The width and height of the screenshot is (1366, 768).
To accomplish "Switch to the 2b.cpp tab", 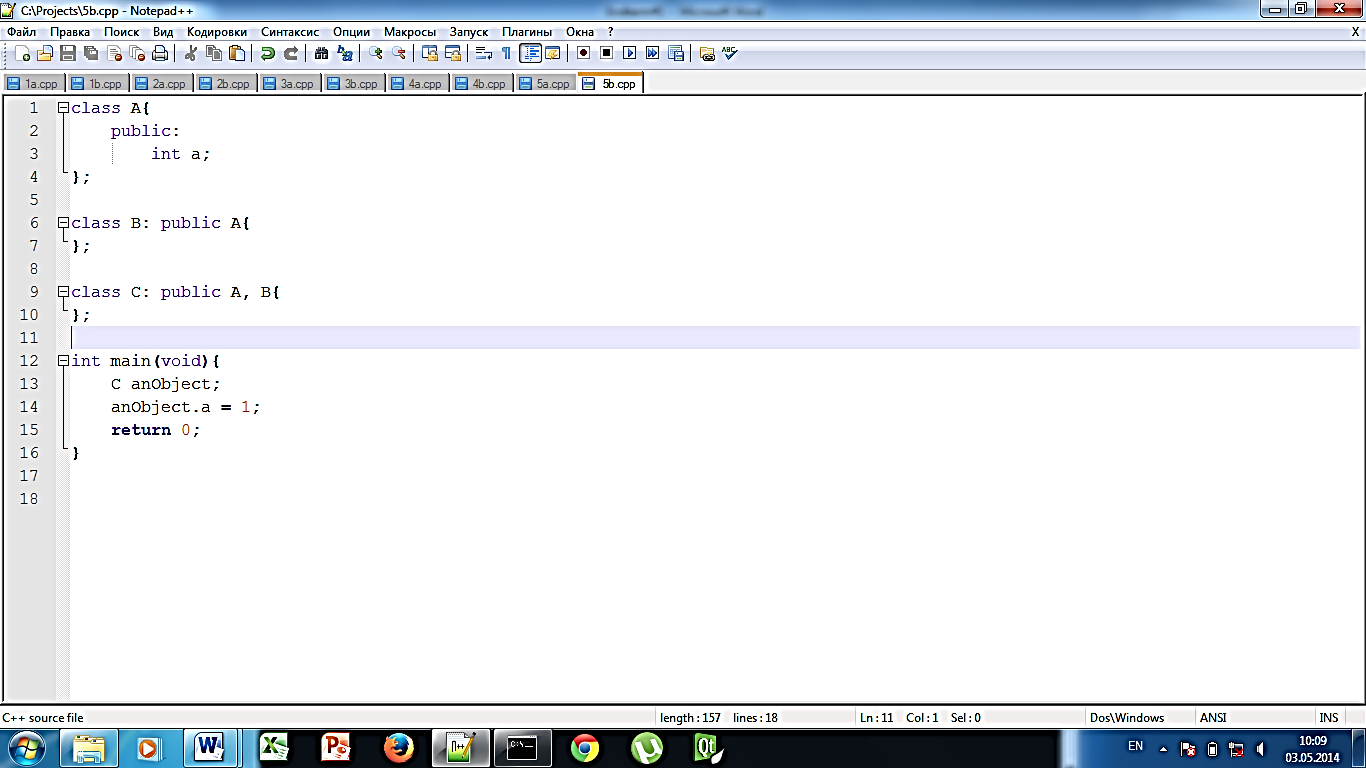I will tap(226, 84).
